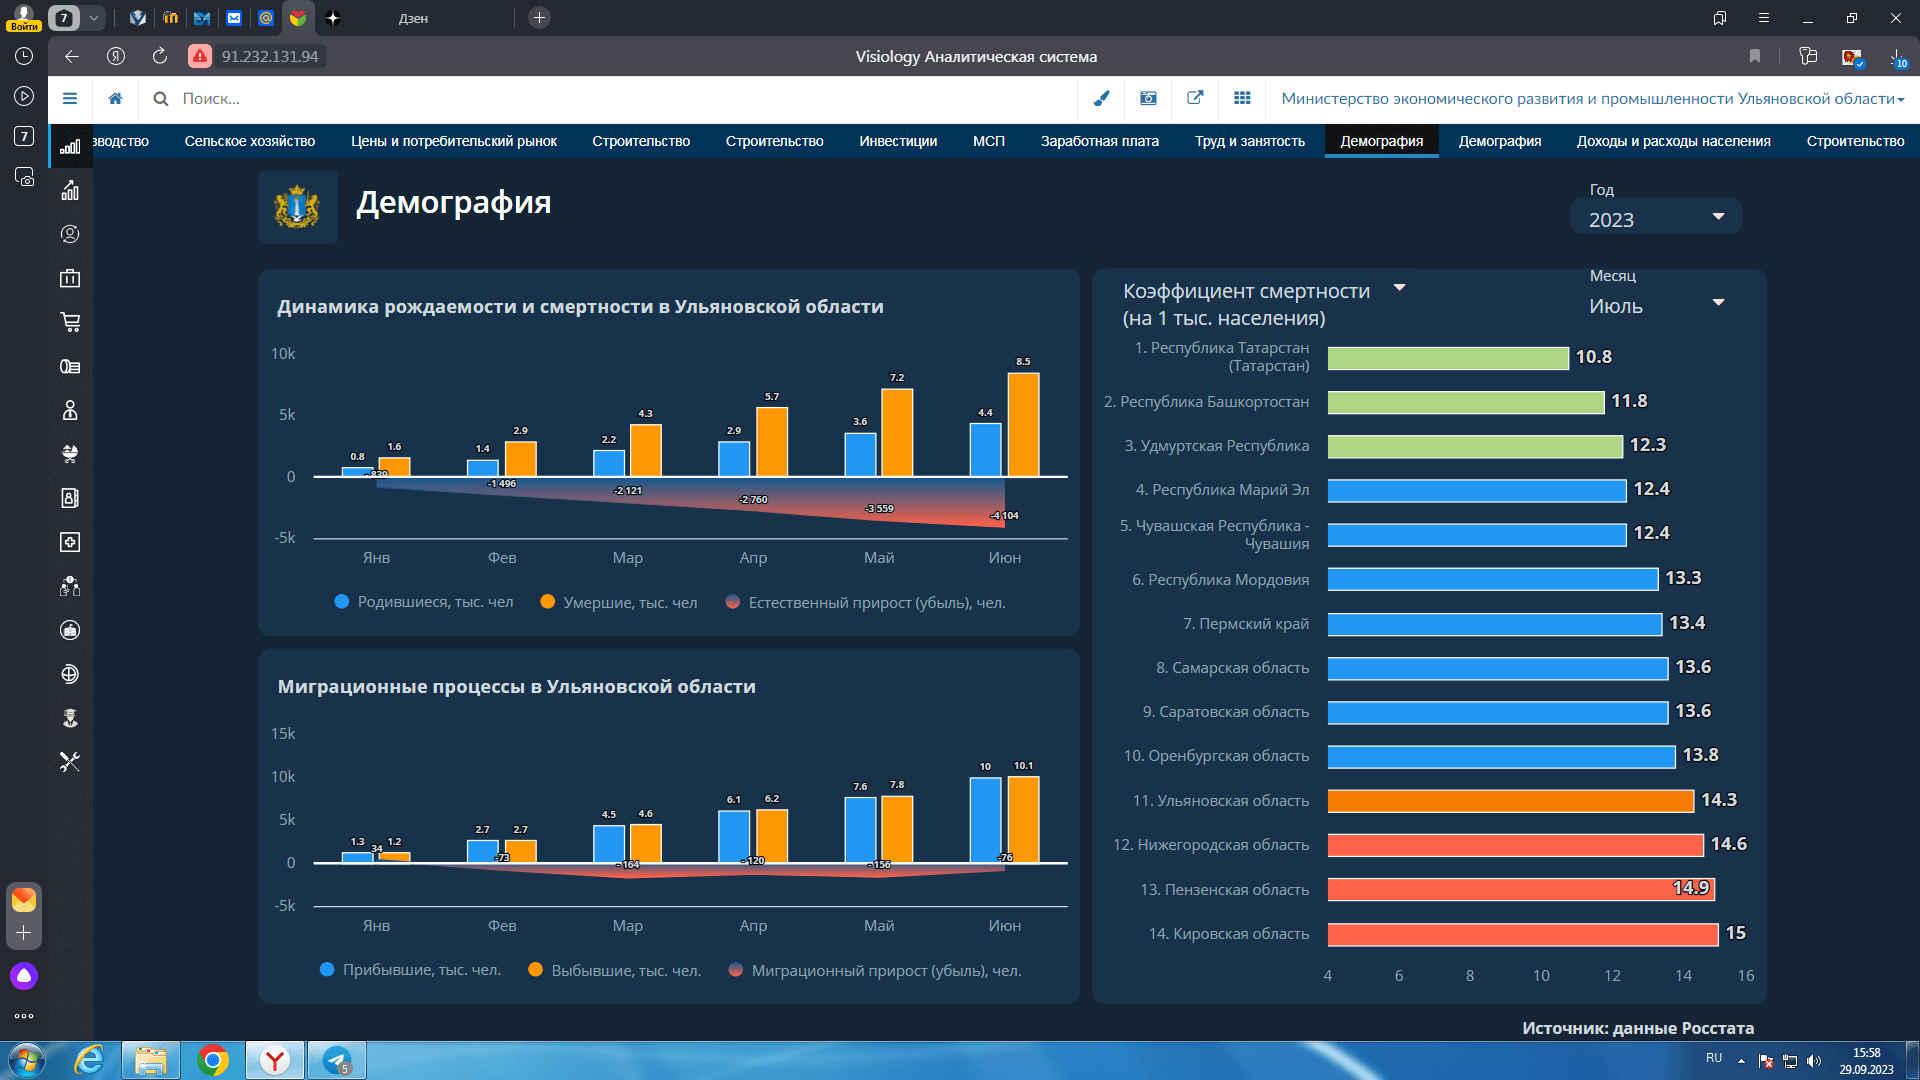
Task: Open Telegram from the taskbar
Action: point(337,1060)
